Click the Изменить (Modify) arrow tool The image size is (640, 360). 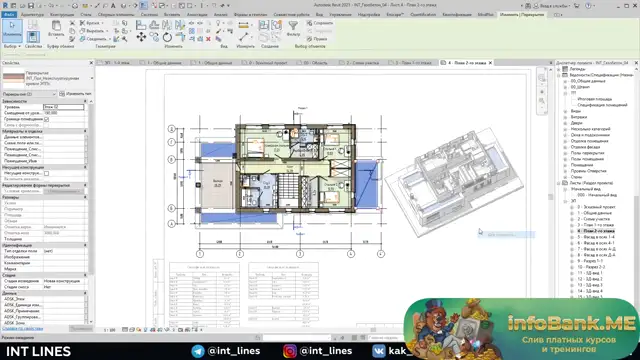point(12,29)
